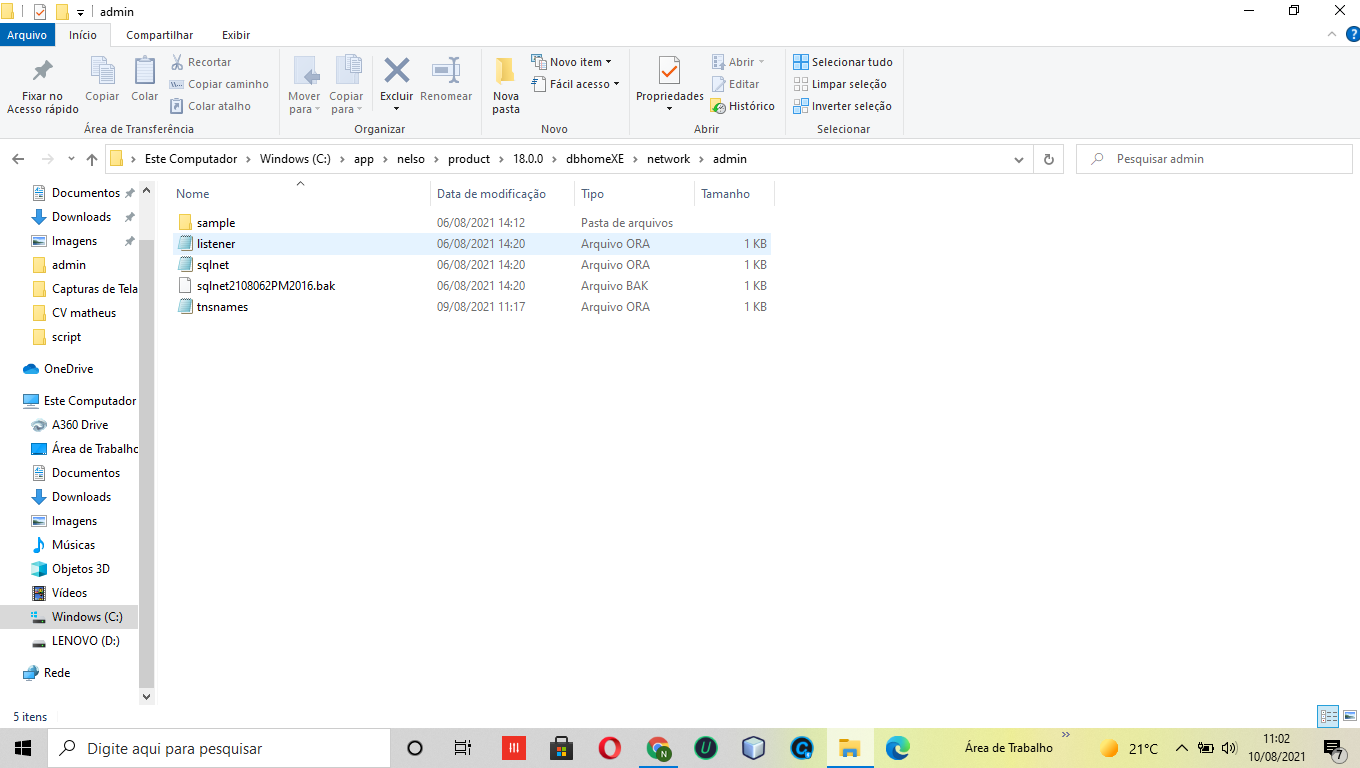Screen dimensions: 1360x768
Task: Sort by Tamanho column header
Action: point(725,194)
